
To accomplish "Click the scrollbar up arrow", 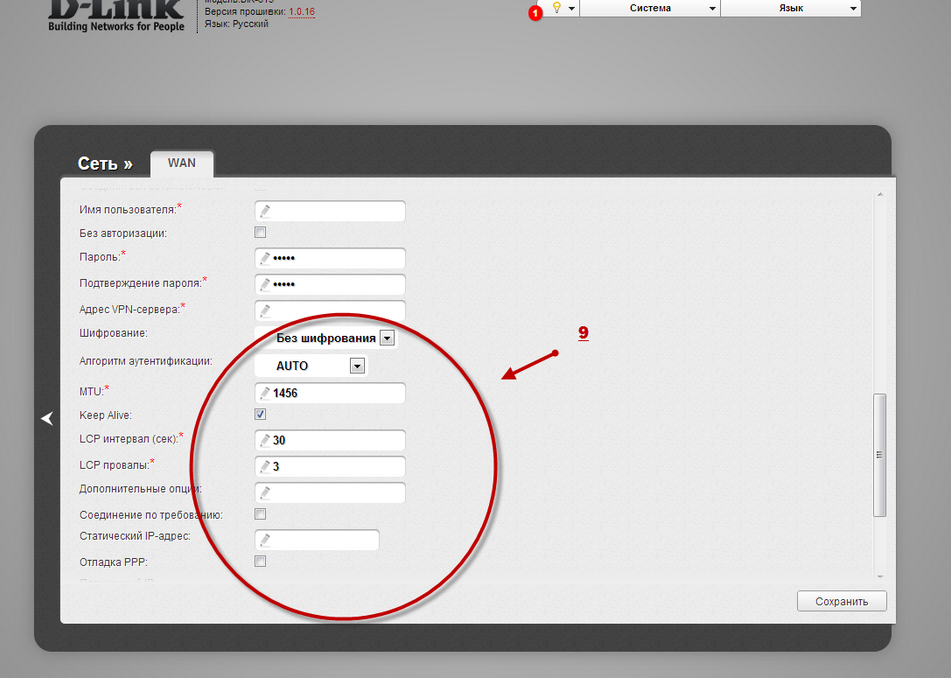I will tap(880, 195).
